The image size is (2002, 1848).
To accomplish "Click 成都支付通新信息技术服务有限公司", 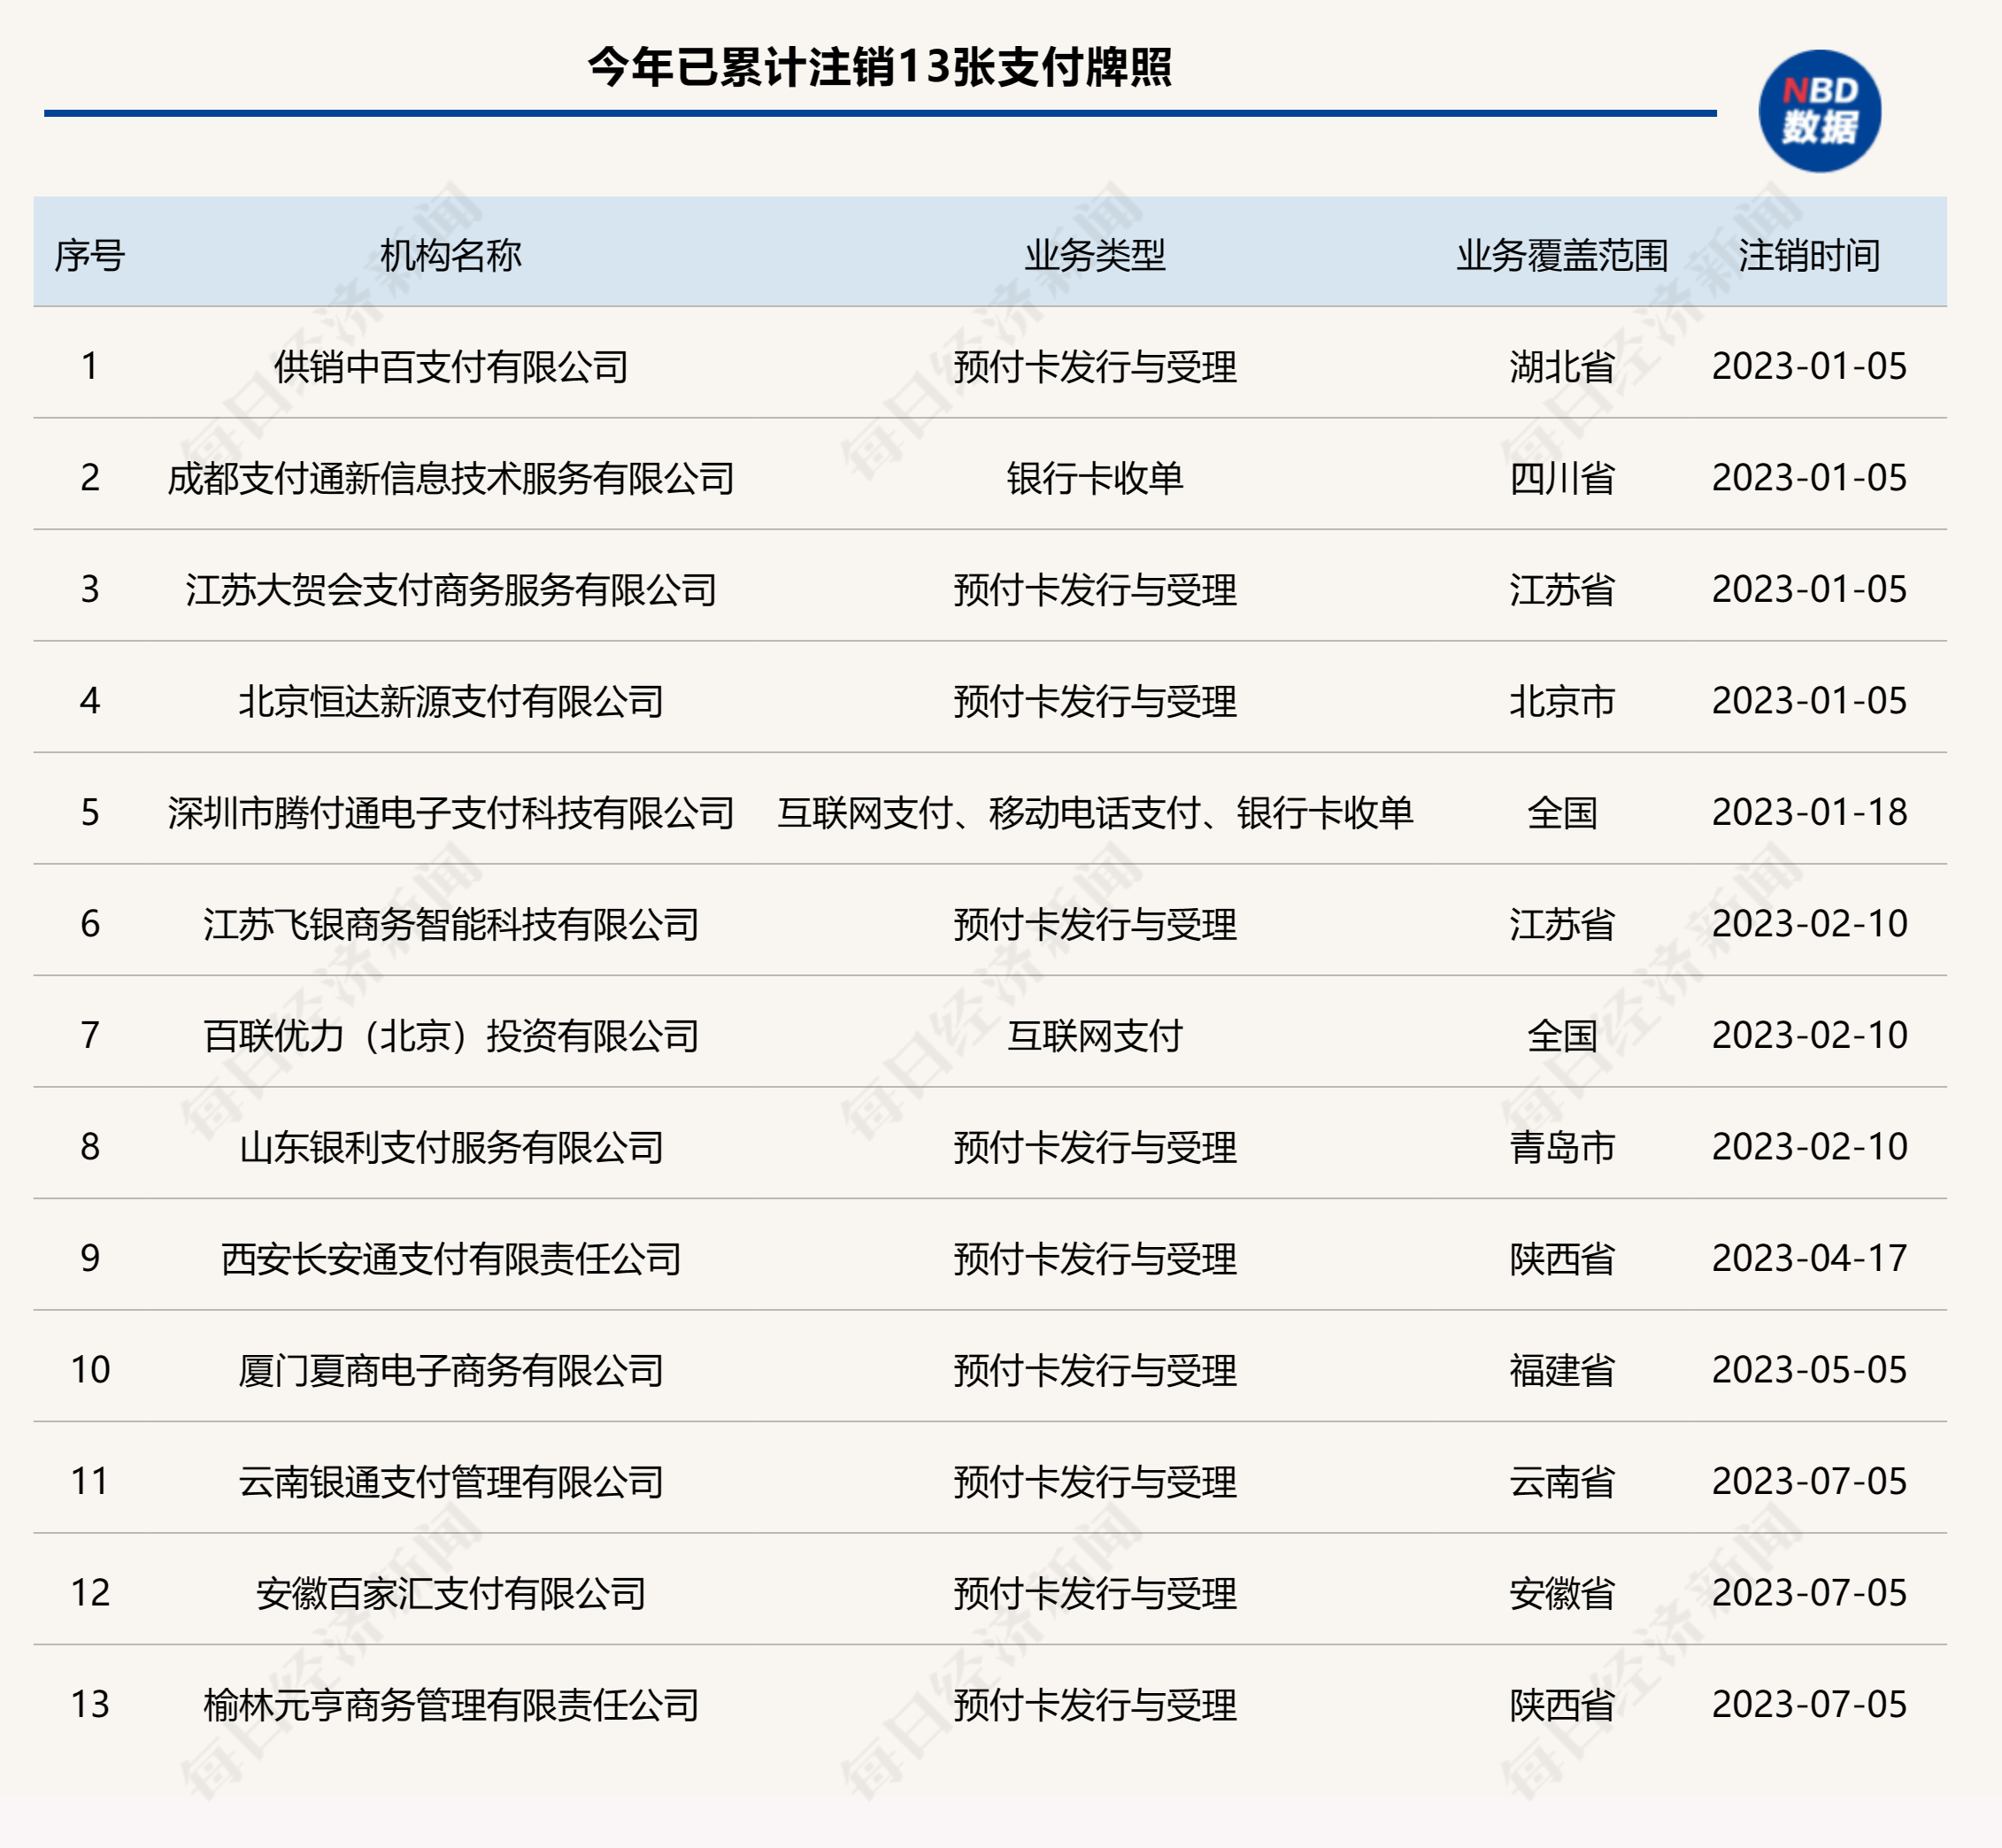I will (x=451, y=479).
